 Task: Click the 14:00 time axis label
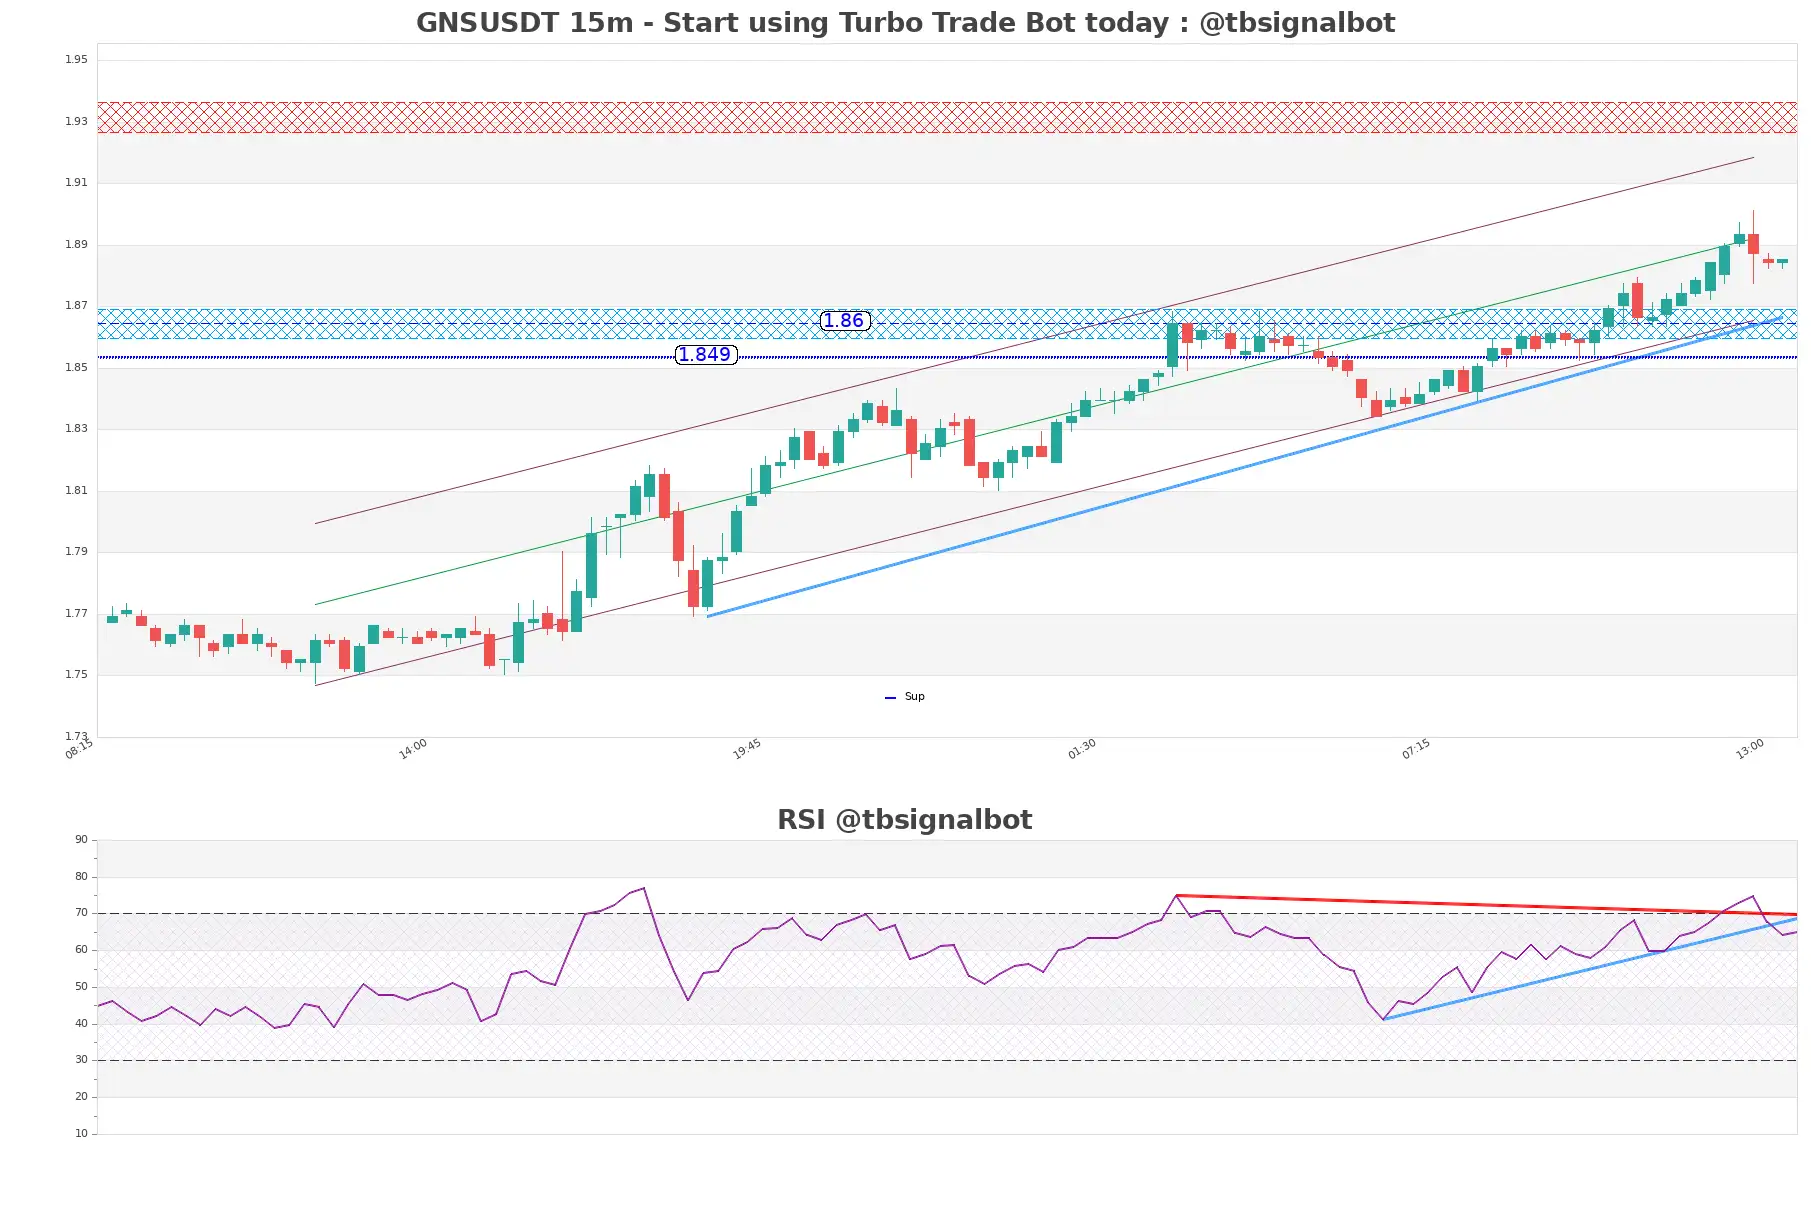click(413, 749)
